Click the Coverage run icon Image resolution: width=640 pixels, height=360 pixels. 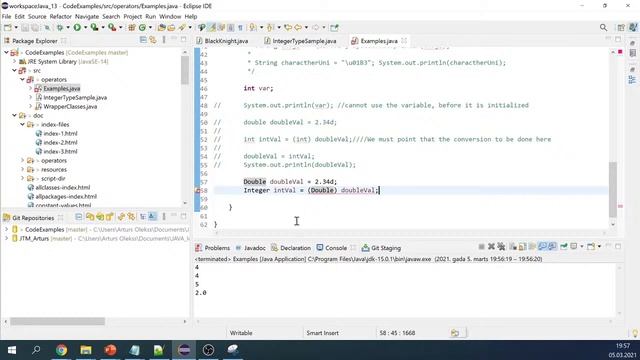[x=94, y=27]
